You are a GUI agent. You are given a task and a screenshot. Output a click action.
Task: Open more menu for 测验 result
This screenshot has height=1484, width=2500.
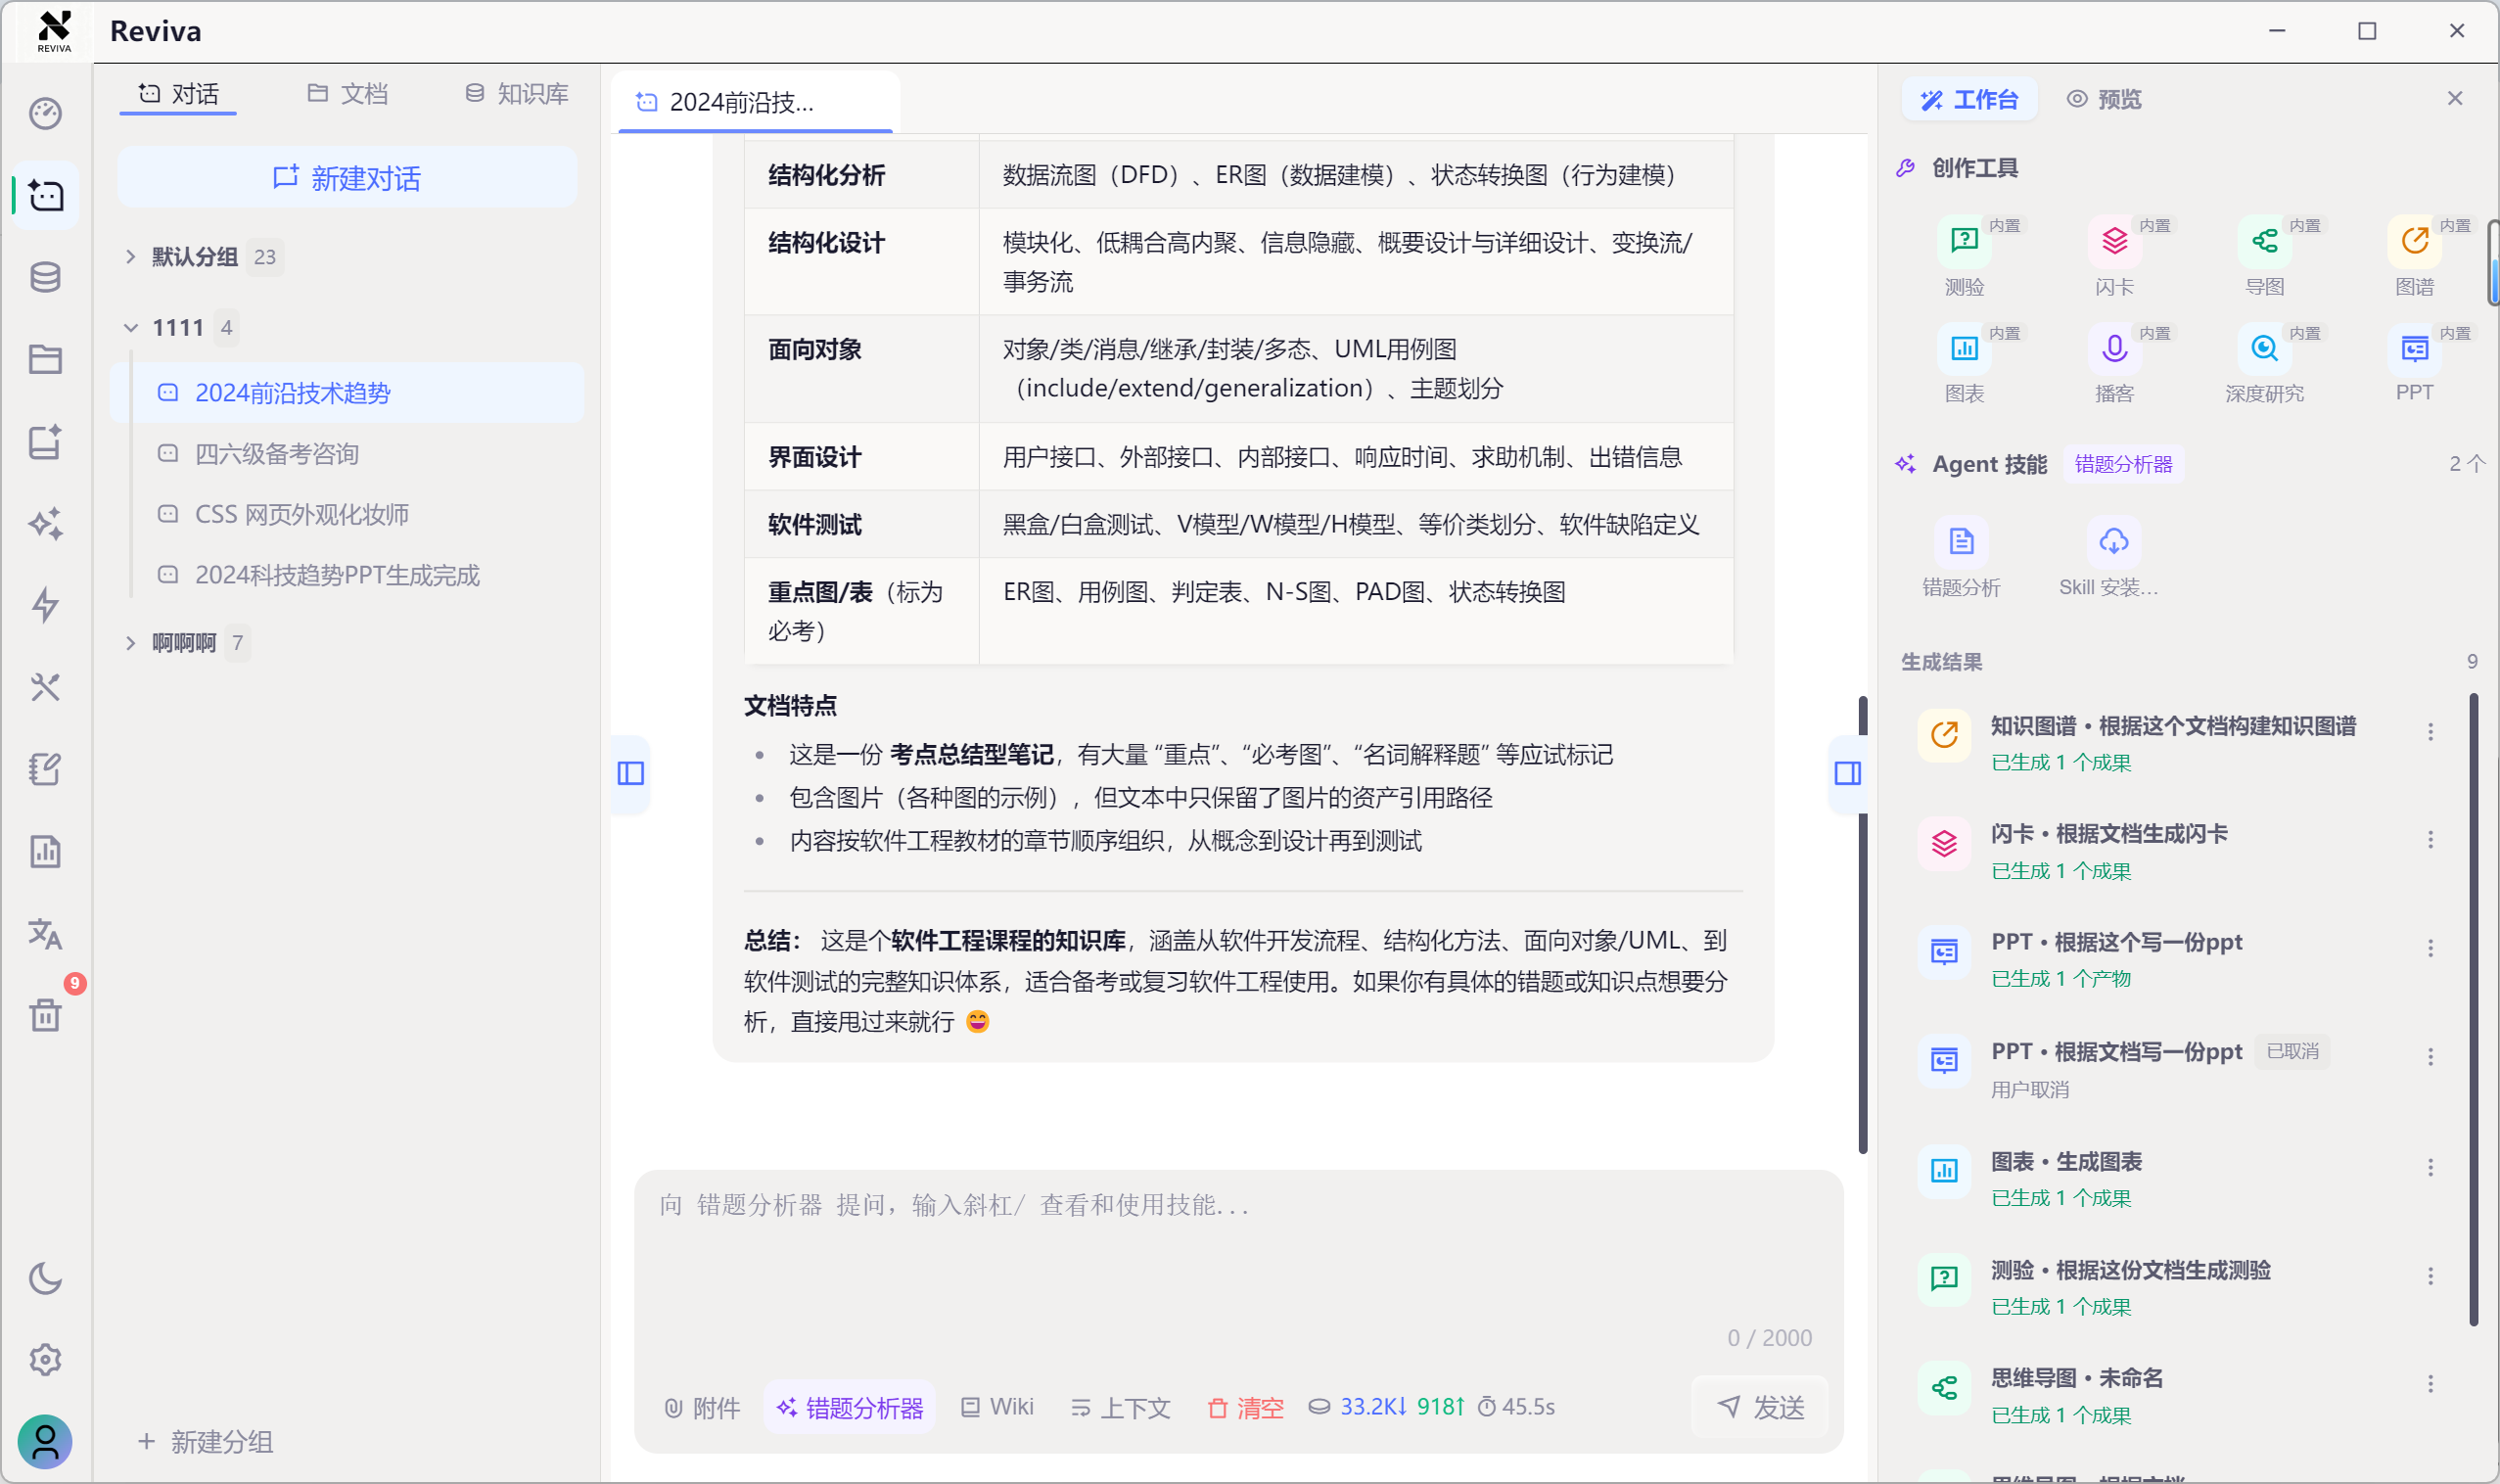tap(2430, 1276)
